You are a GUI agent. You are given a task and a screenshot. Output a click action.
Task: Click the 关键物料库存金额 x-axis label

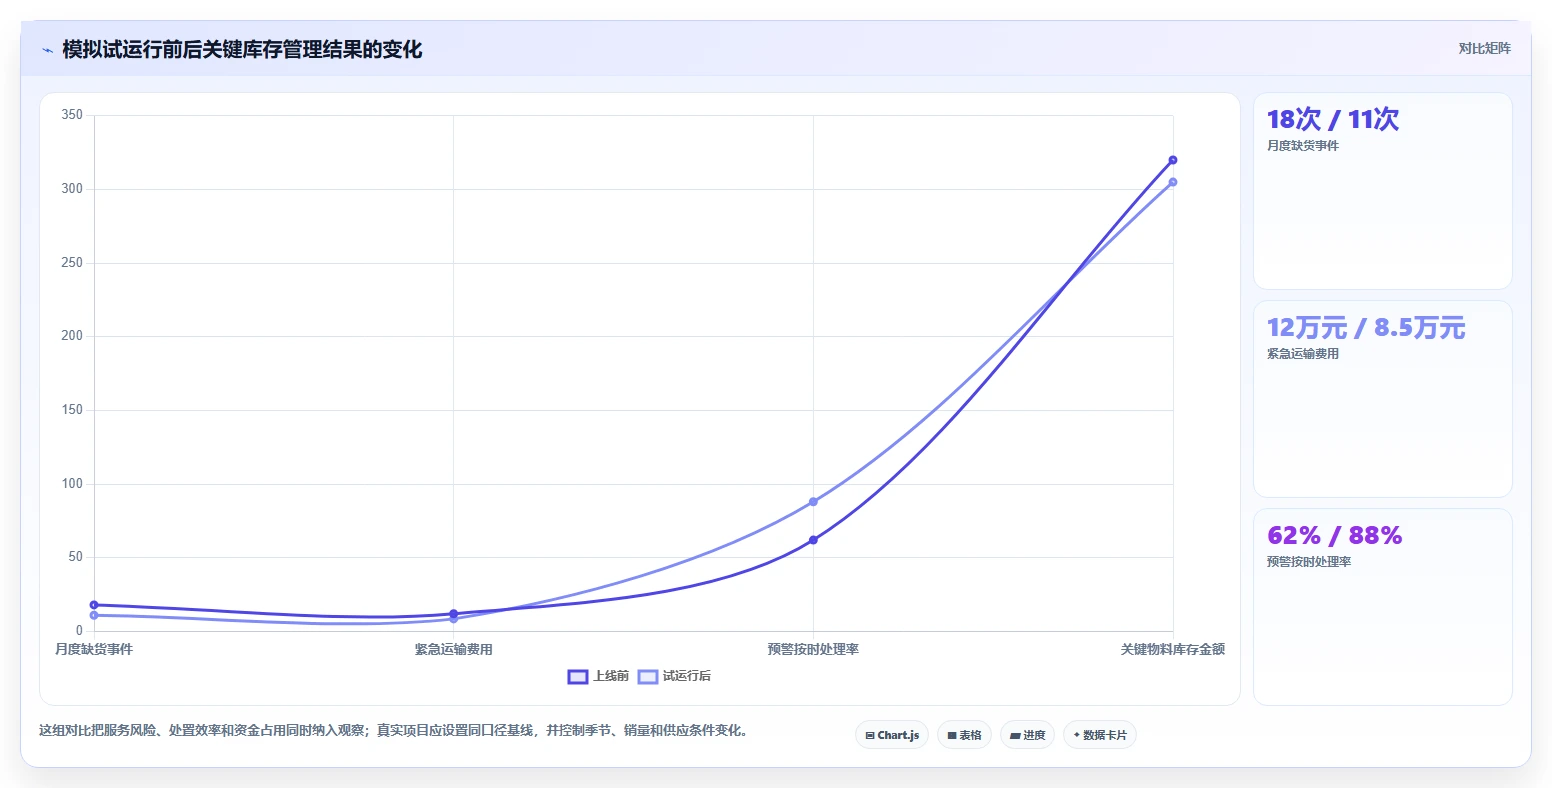[1173, 650]
